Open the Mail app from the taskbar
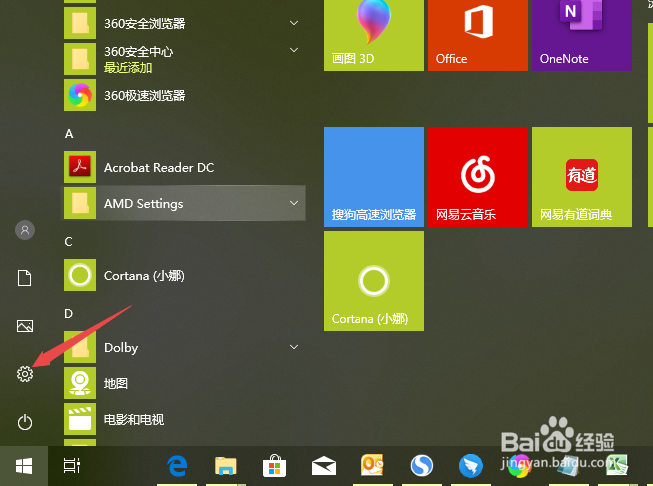 tap(324, 466)
